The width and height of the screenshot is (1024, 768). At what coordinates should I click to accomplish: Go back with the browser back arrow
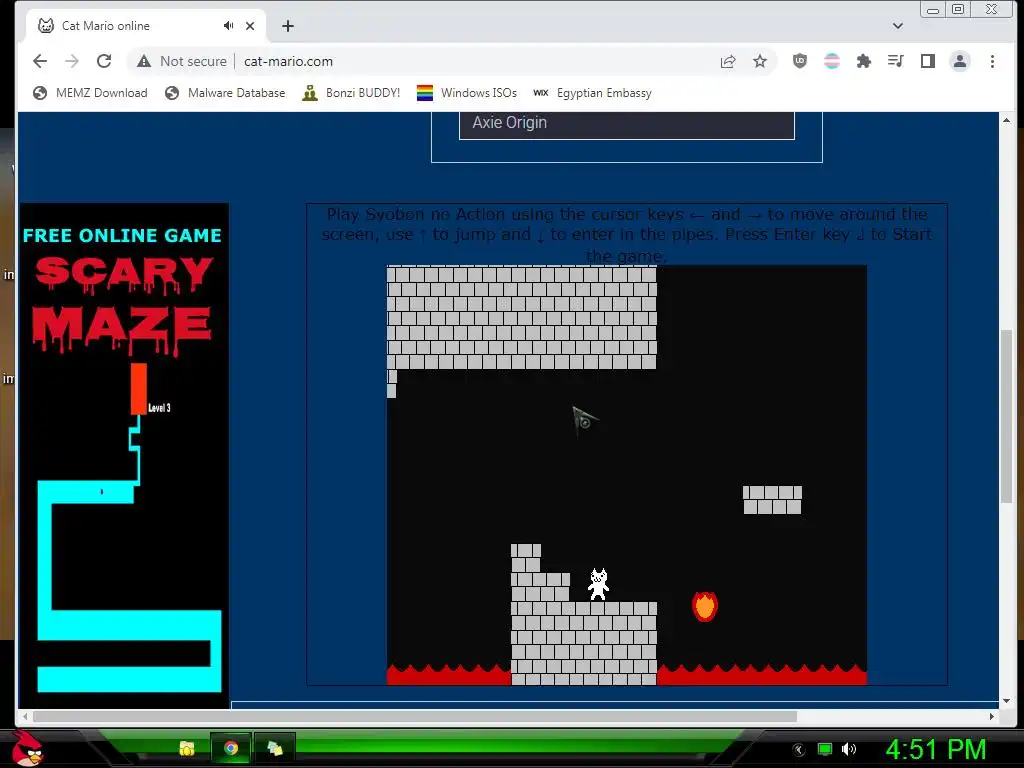point(40,61)
